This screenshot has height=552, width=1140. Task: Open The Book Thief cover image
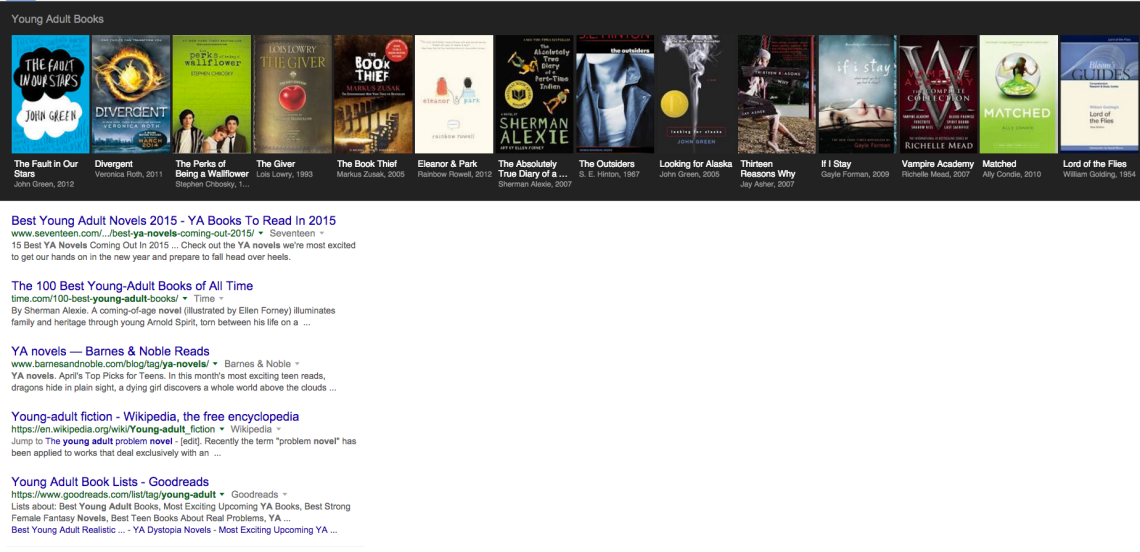click(374, 94)
